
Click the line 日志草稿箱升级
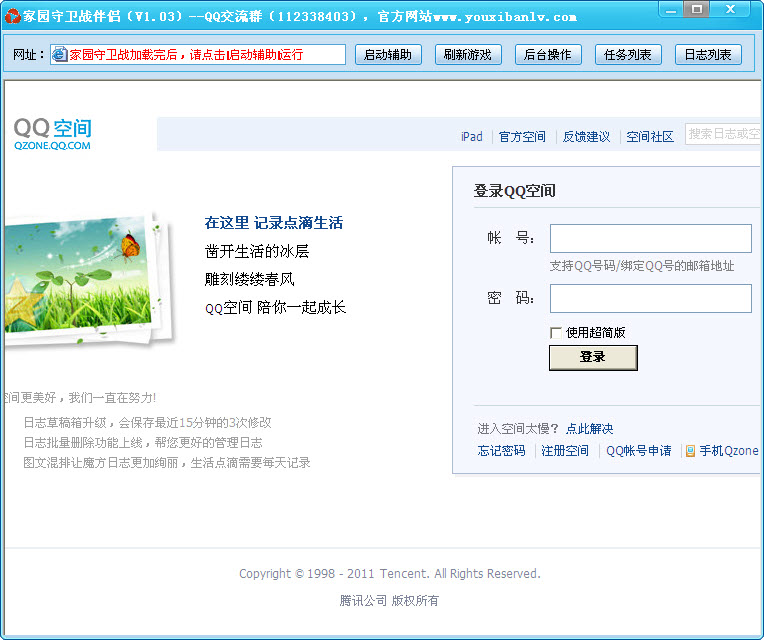[147, 423]
